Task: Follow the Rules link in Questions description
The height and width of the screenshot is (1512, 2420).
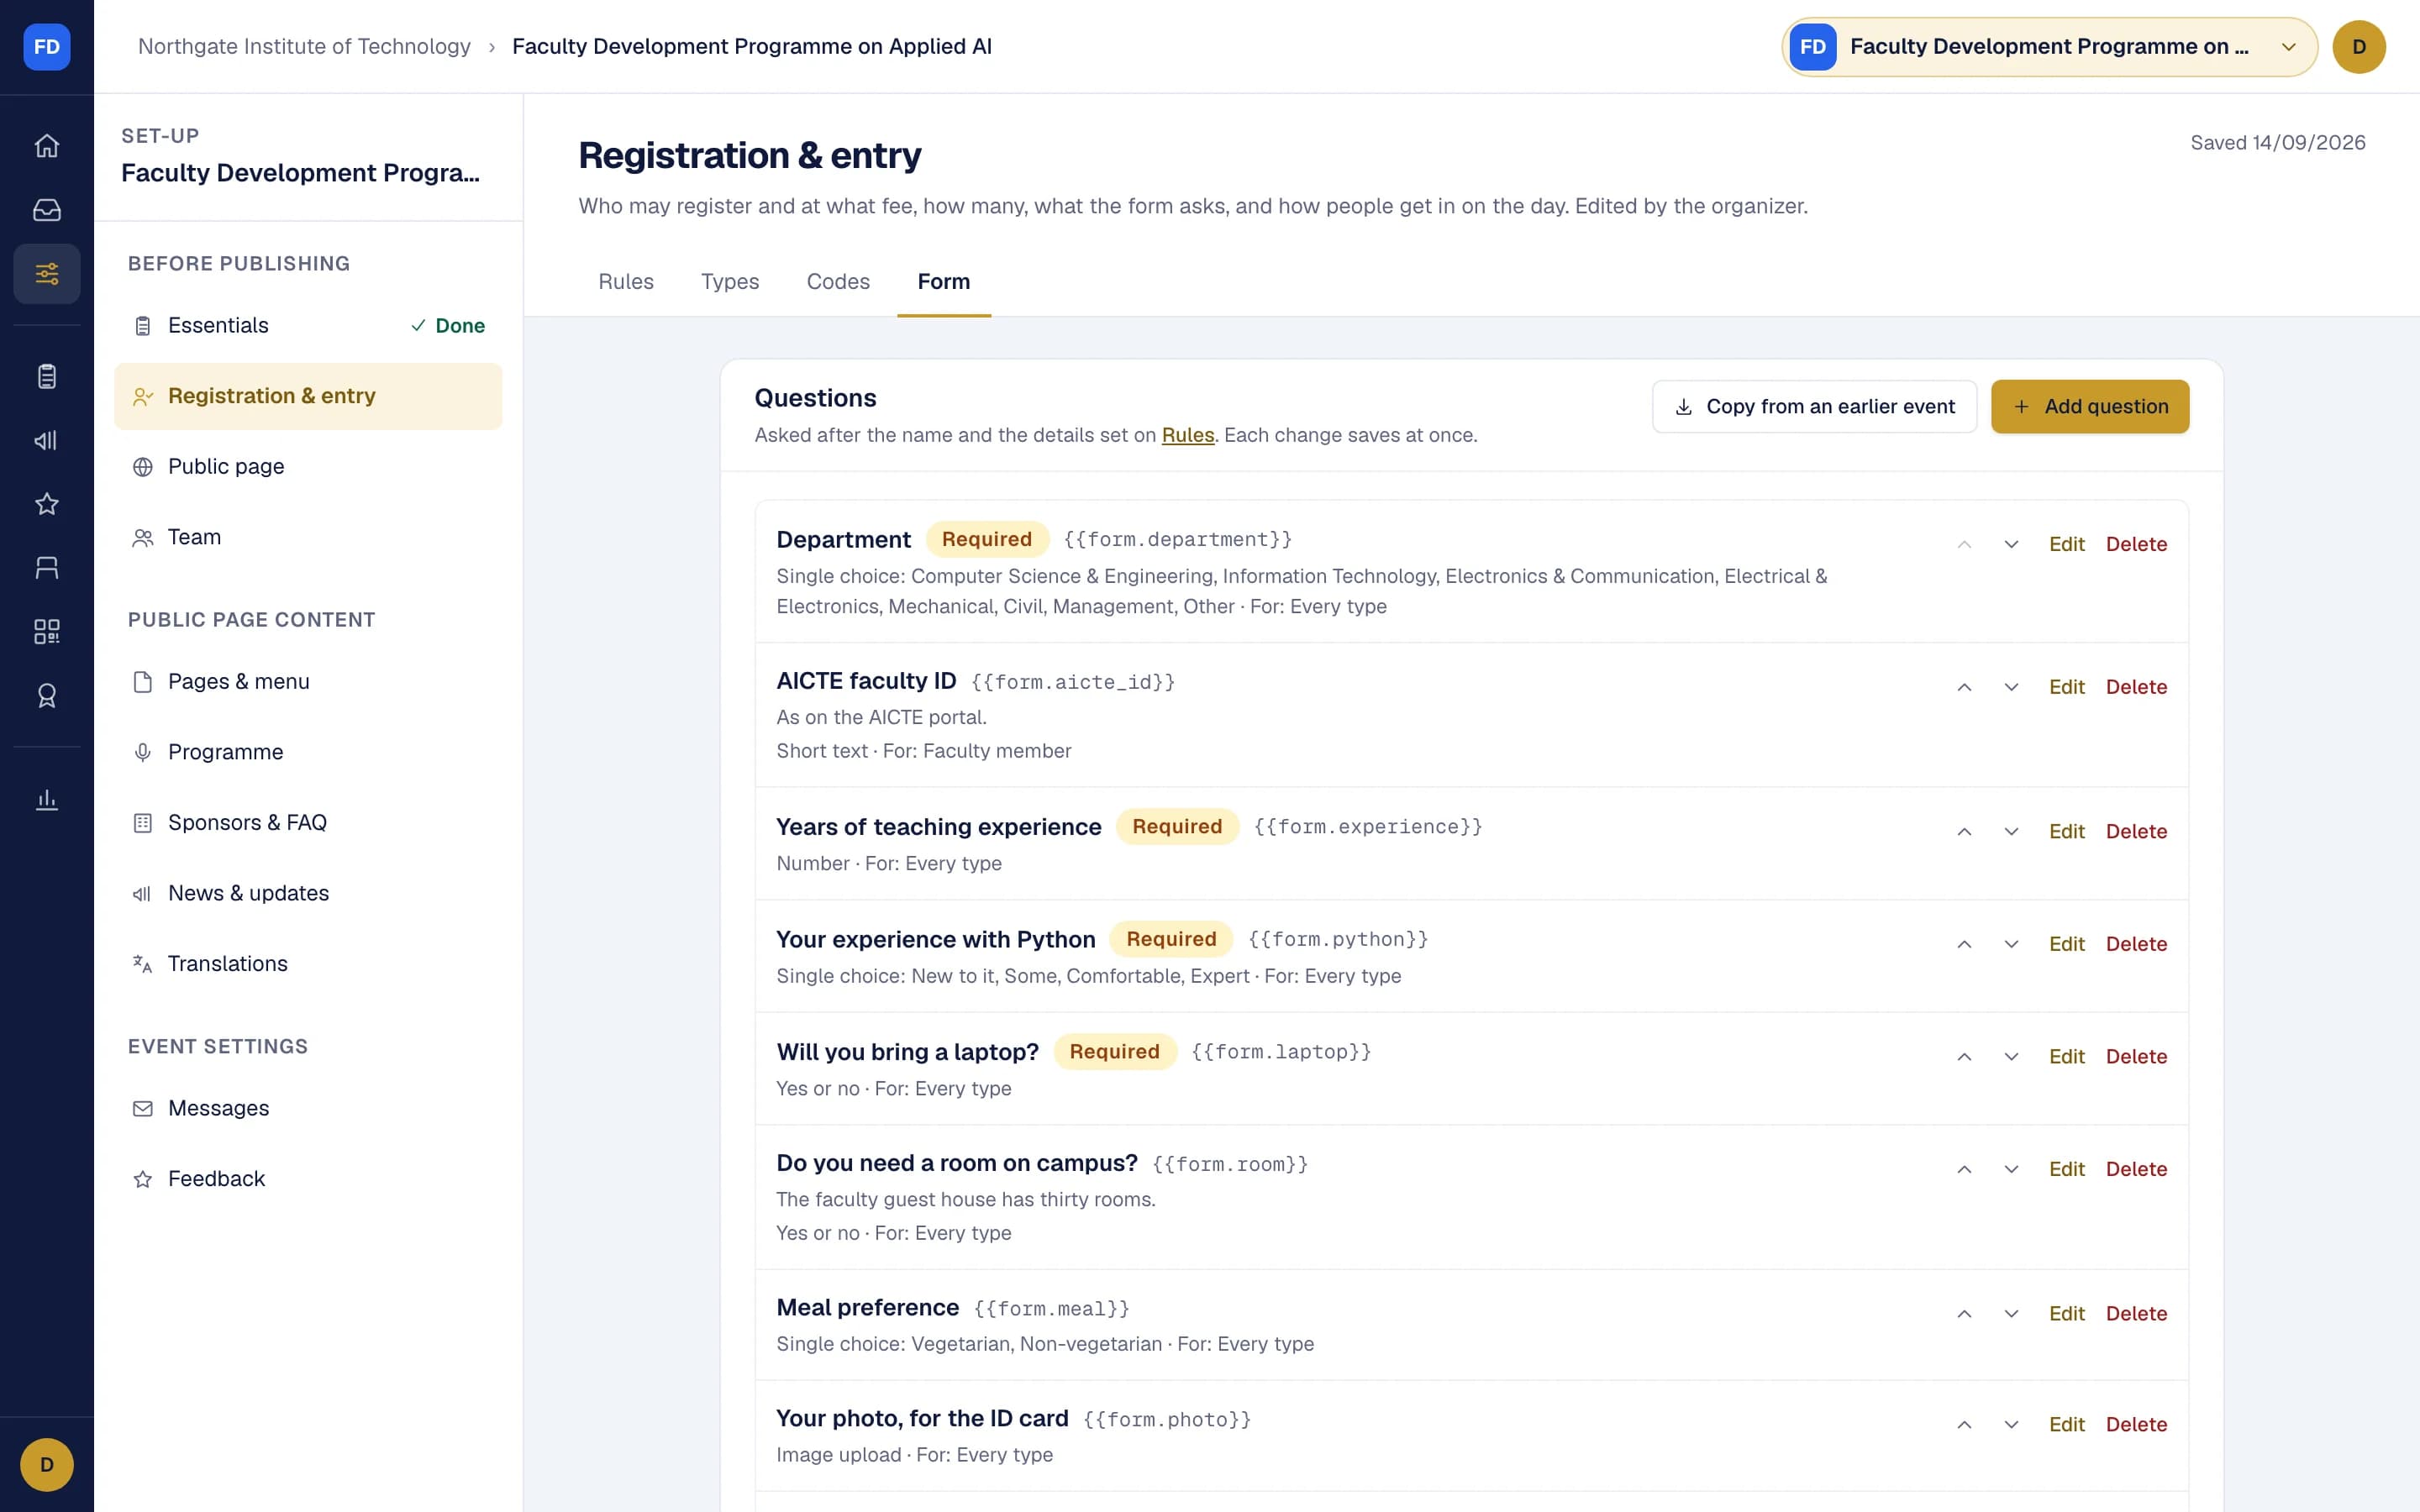Action: [x=1188, y=435]
